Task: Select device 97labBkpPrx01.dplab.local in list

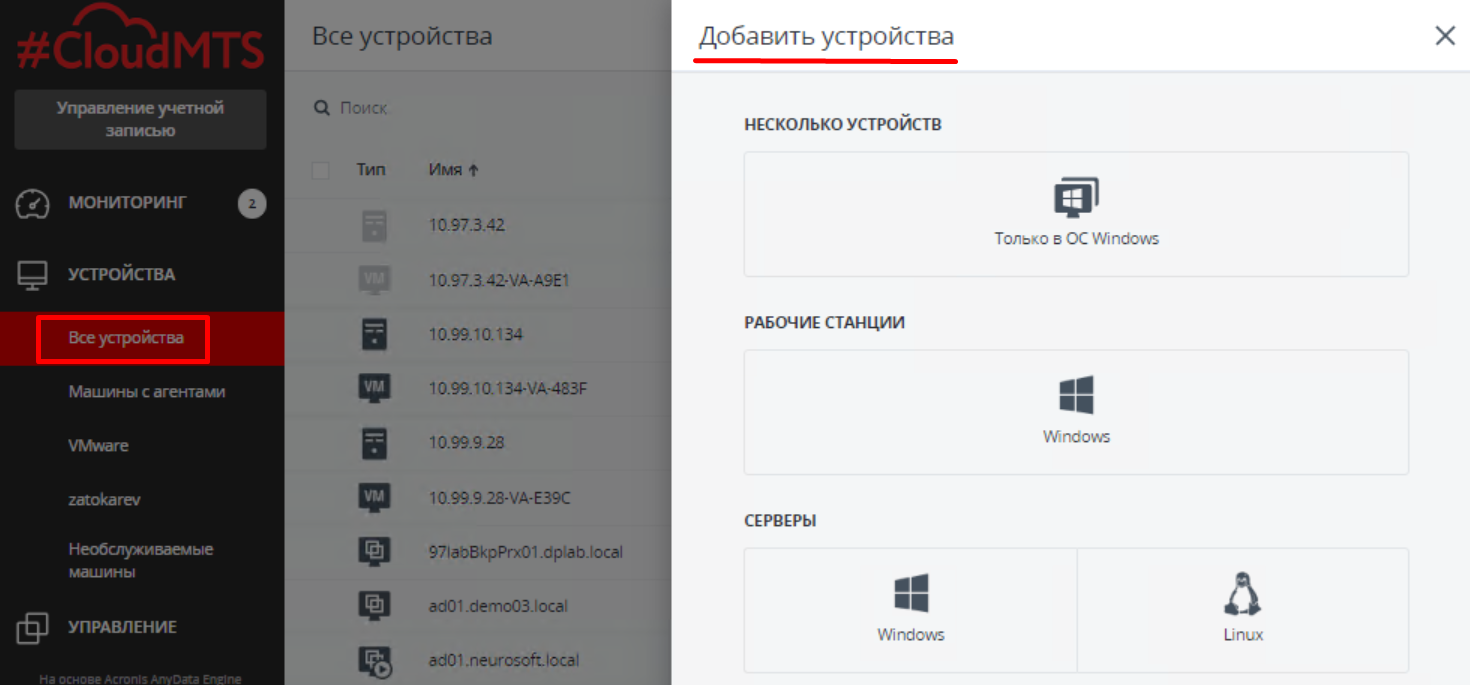Action: click(x=525, y=552)
